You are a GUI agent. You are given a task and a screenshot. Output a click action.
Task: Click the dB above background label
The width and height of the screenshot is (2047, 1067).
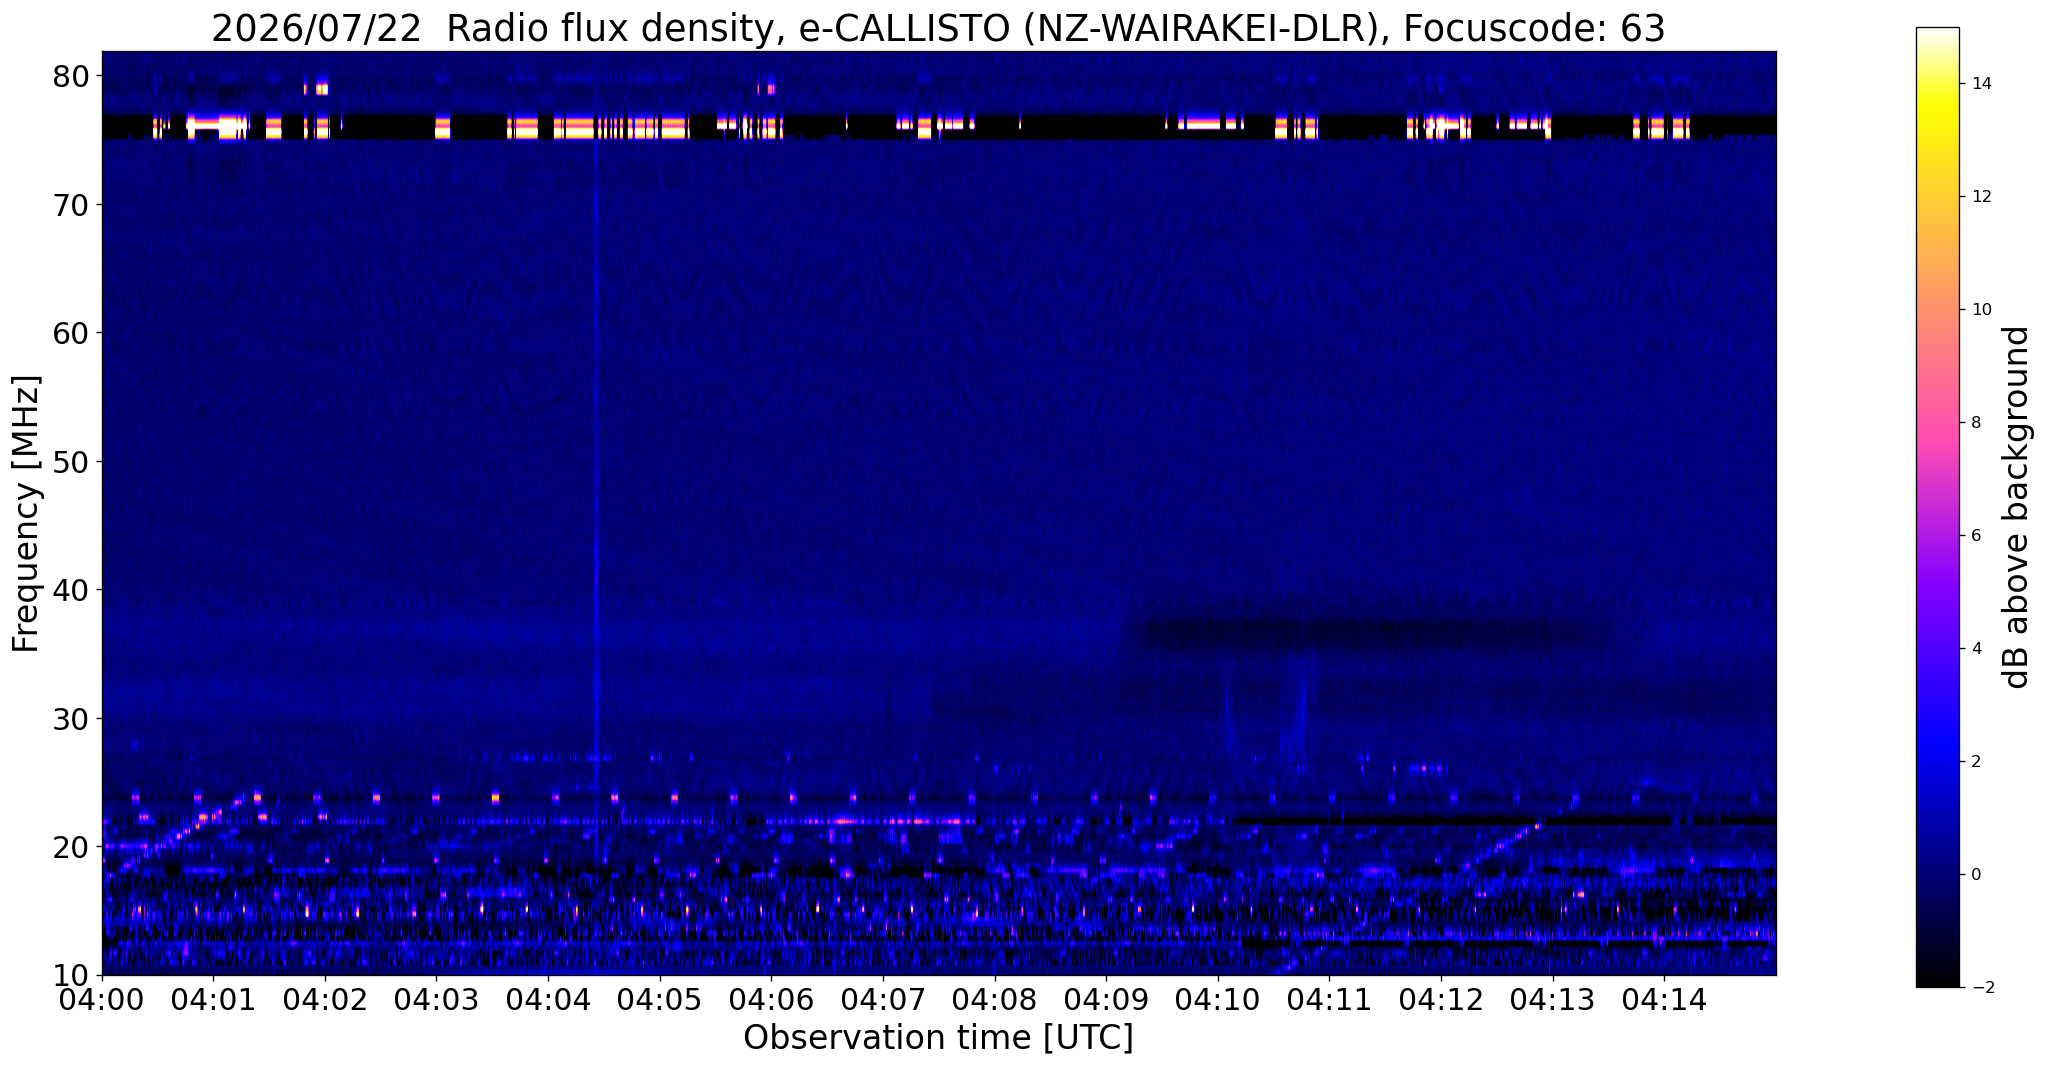(2017, 507)
